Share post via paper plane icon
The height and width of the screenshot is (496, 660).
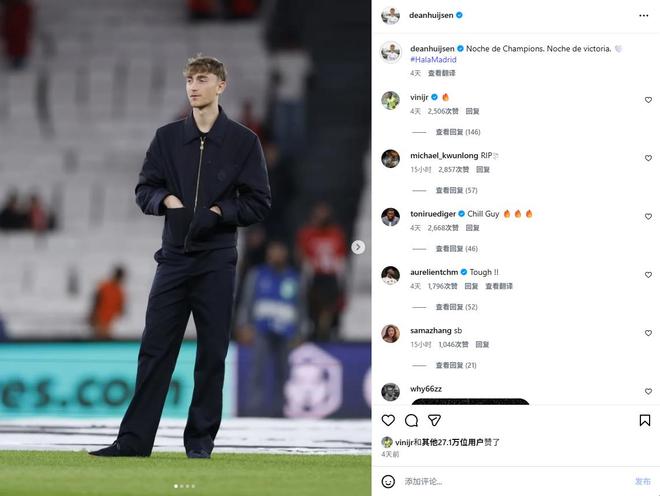(x=434, y=420)
